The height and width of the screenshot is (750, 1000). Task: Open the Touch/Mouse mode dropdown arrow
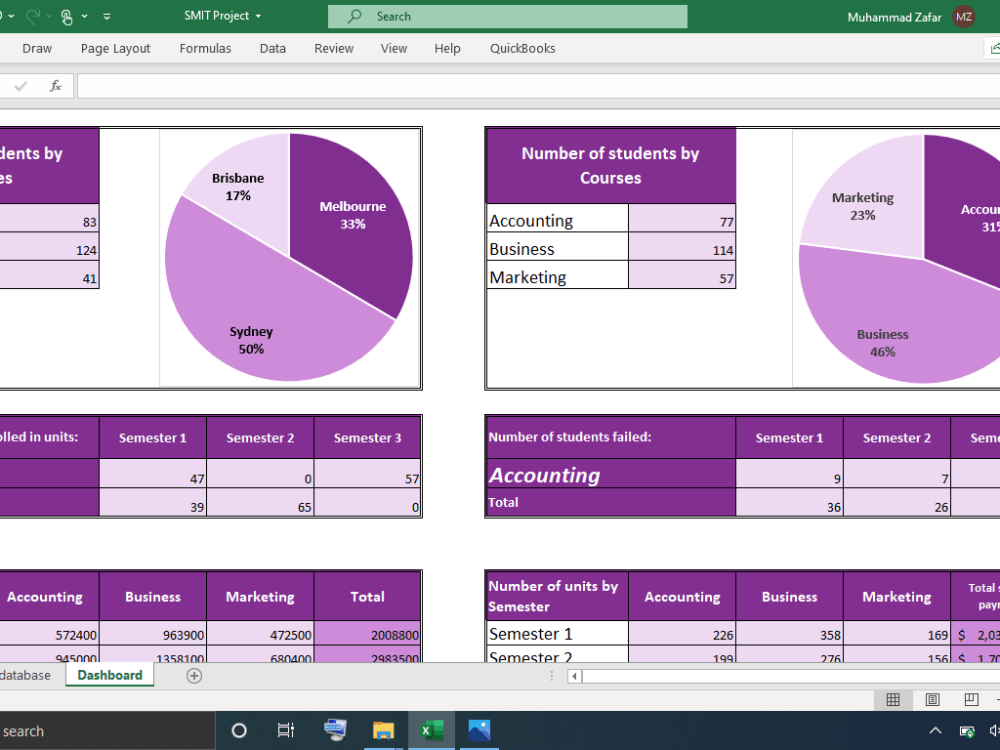click(x=84, y=17)
